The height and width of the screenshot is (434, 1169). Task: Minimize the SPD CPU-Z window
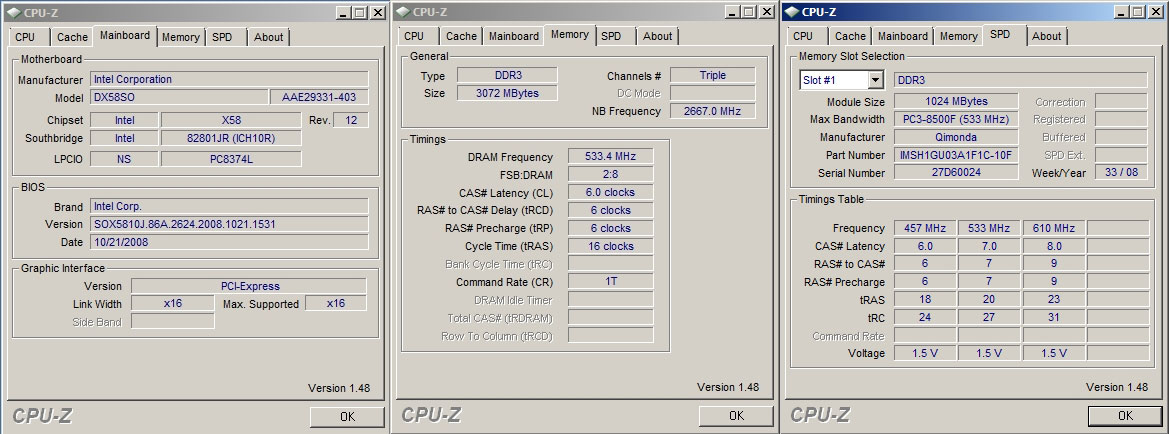[x=1121, y=12]
